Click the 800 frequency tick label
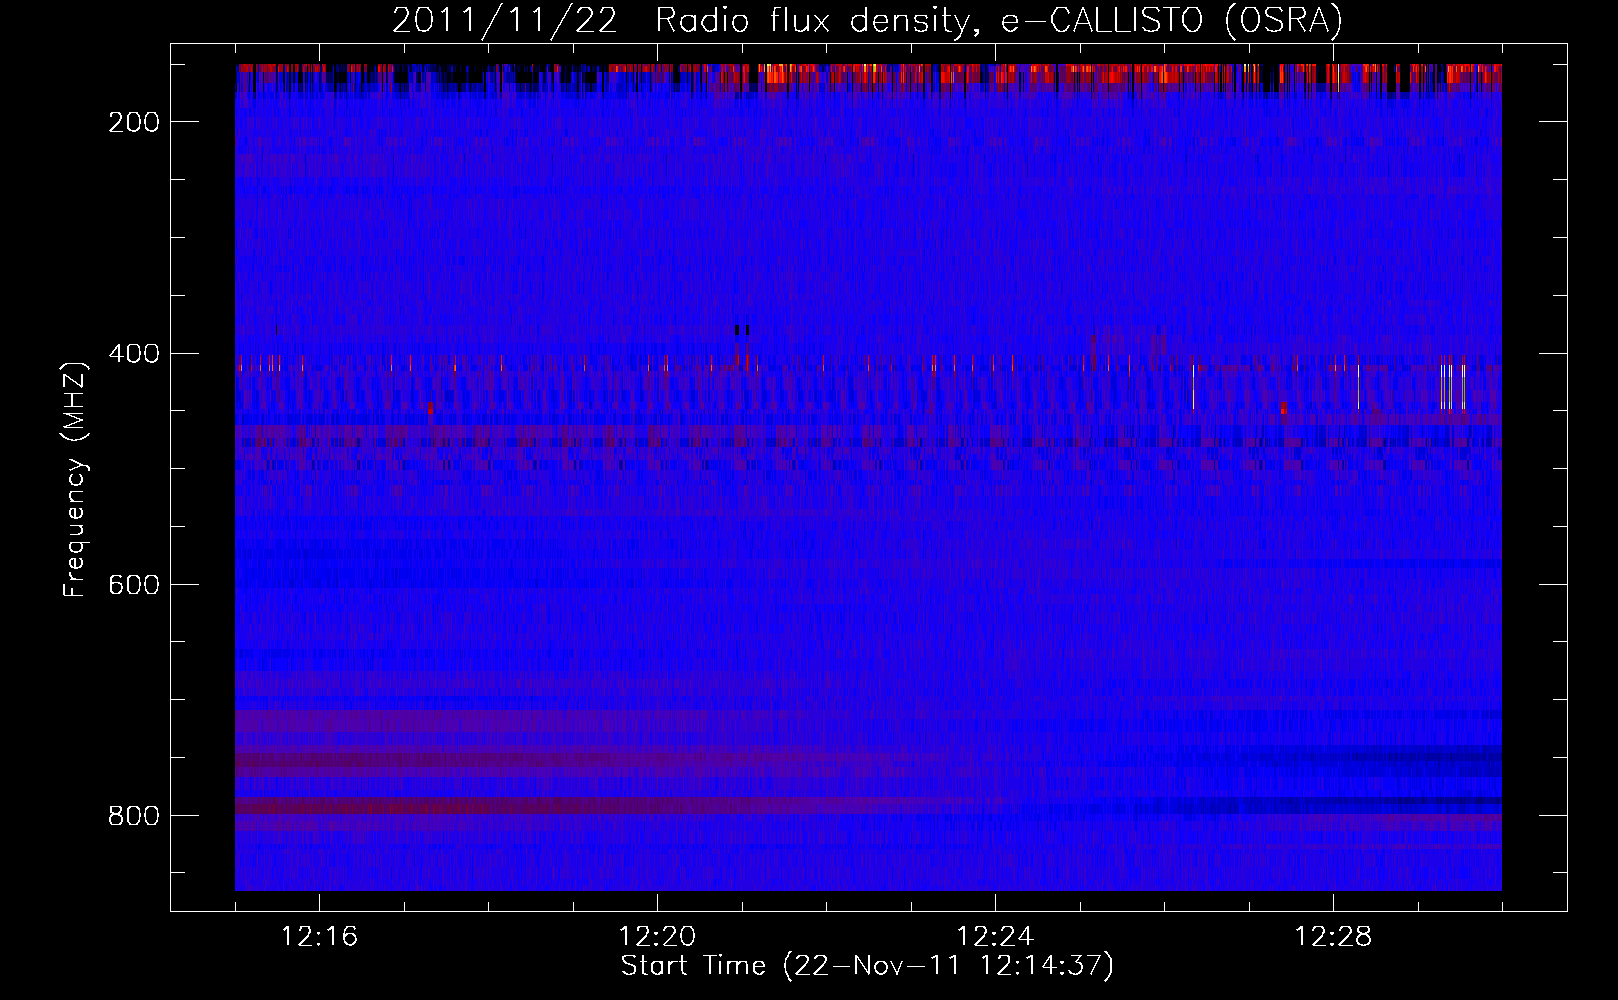This screenshot has height=1000, width=1618. coord(133,816)
